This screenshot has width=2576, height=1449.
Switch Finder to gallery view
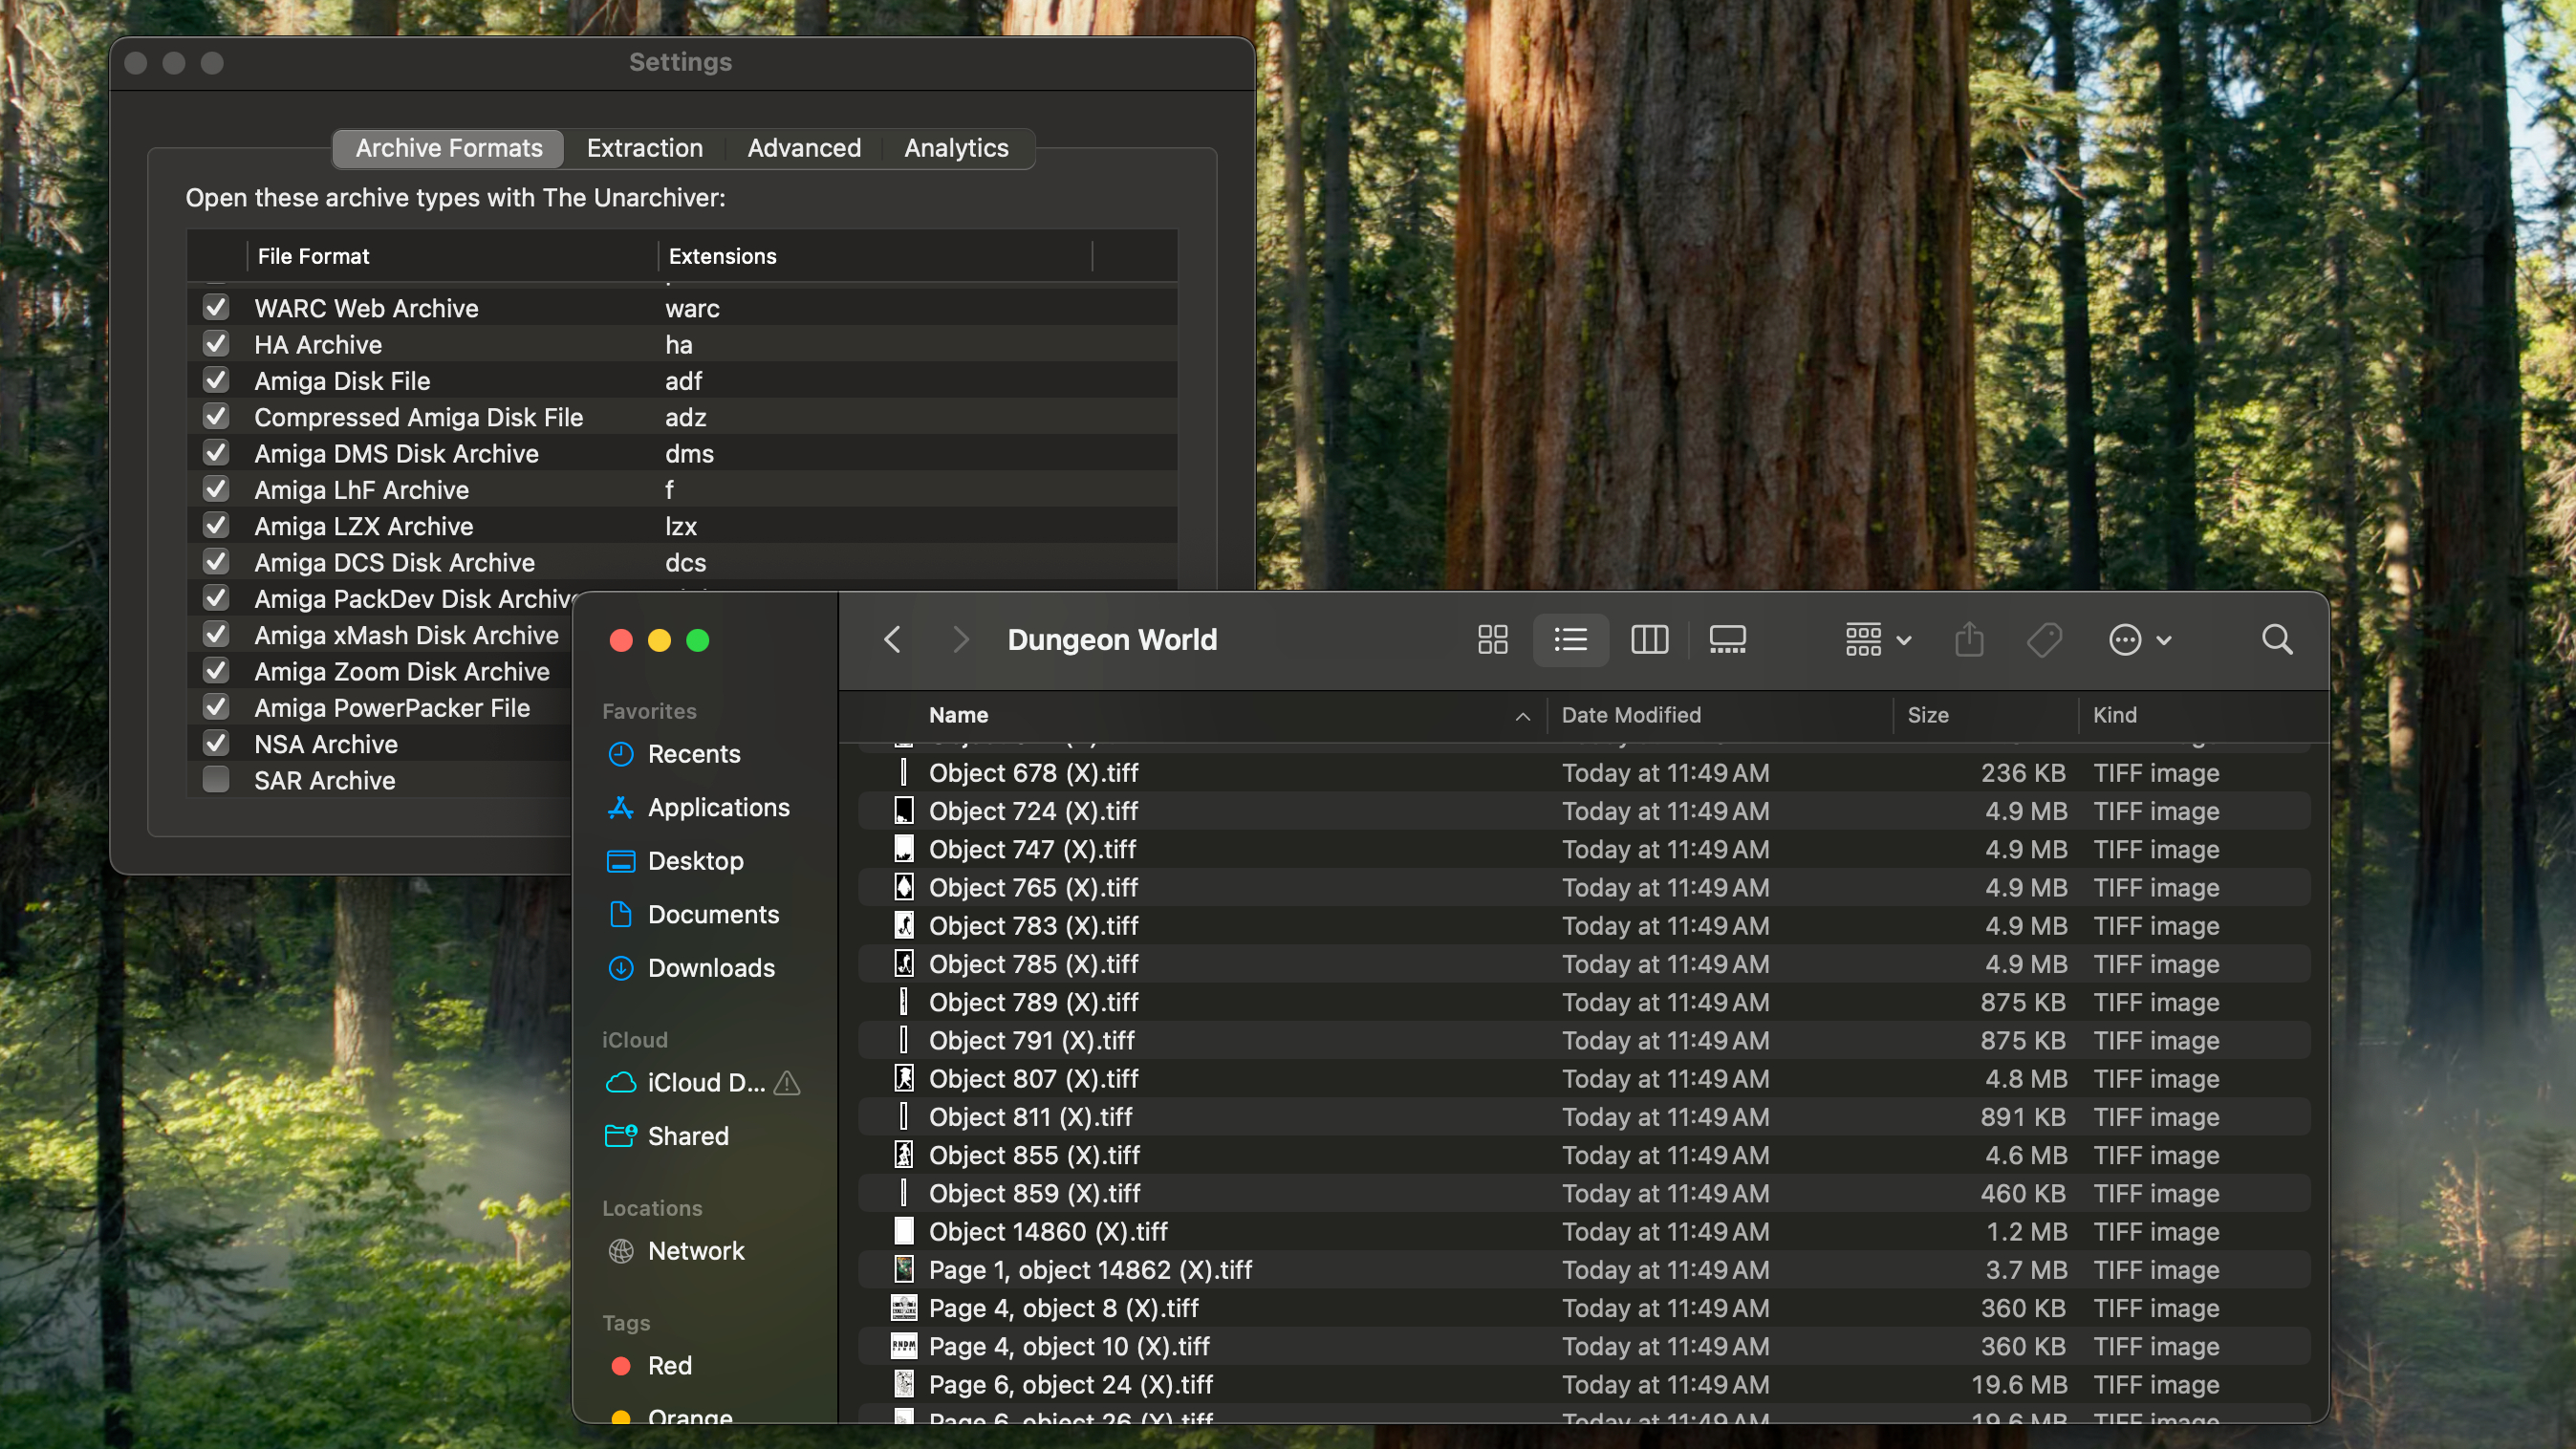click(x=1727, y=640)
